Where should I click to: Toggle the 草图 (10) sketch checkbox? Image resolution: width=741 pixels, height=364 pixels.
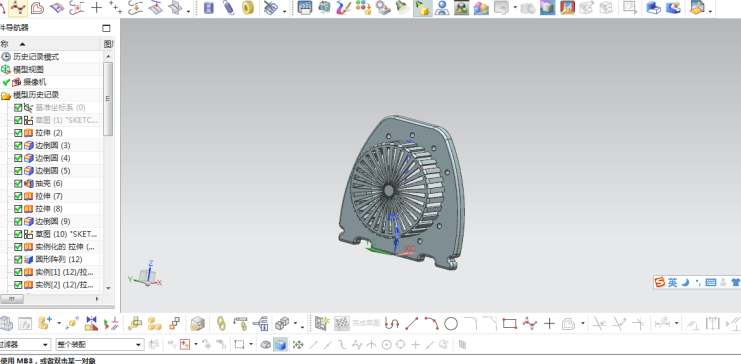pos(18,234)
